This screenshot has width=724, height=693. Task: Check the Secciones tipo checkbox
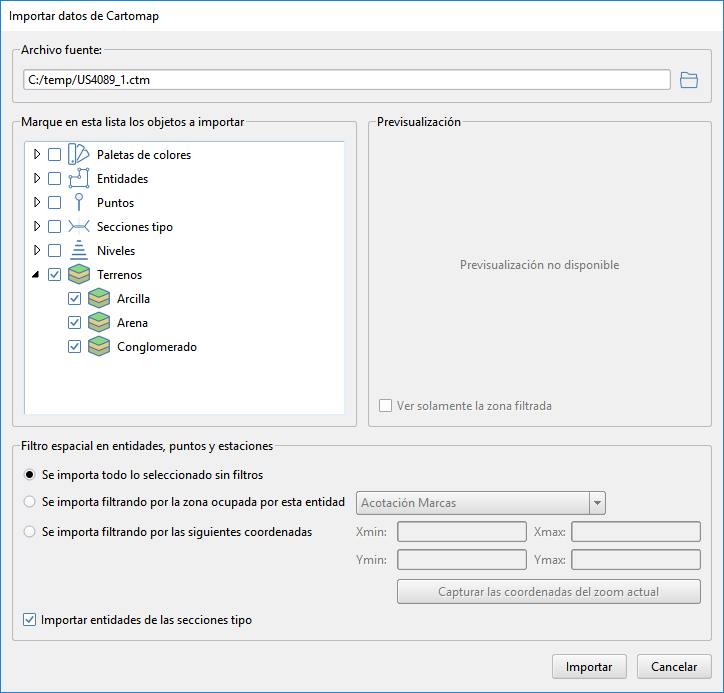coord(54,226)
